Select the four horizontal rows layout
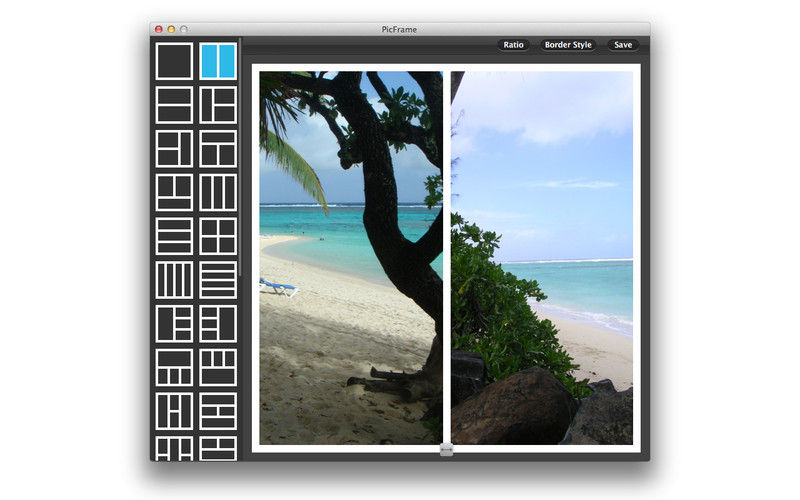 tap(218, 280)
